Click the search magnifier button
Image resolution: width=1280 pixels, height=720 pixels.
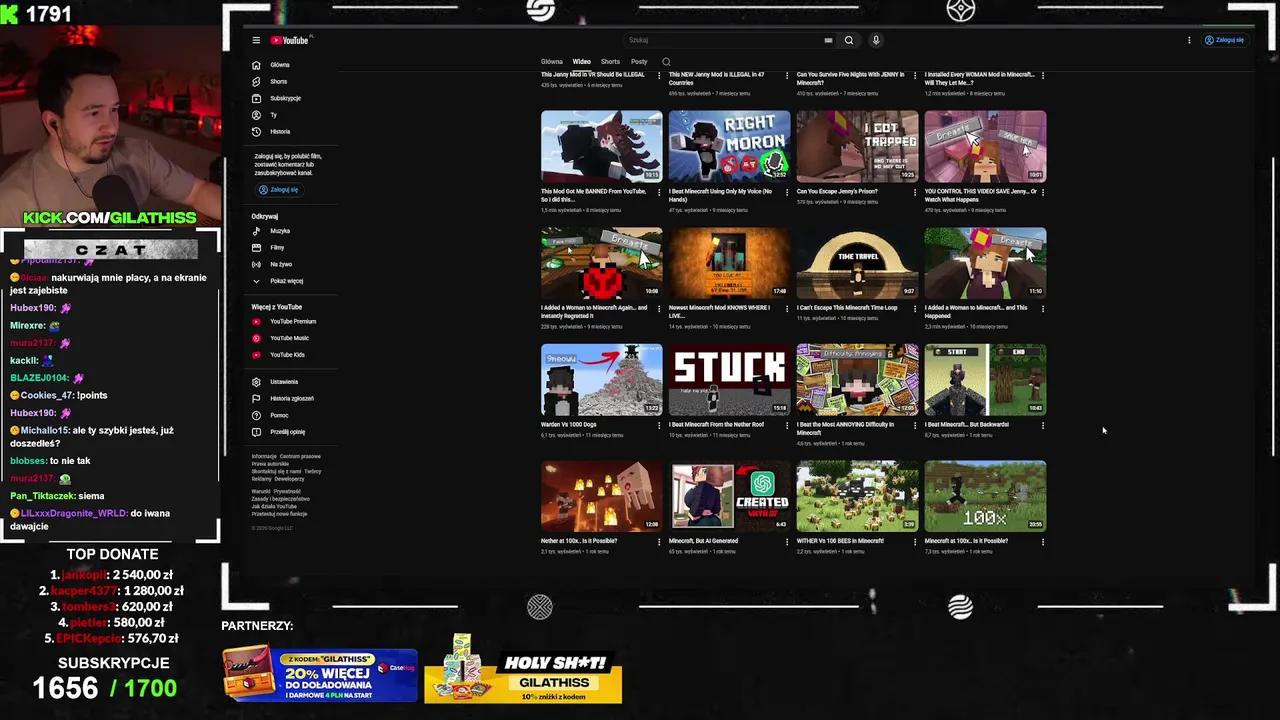click(x=849, y=40)
